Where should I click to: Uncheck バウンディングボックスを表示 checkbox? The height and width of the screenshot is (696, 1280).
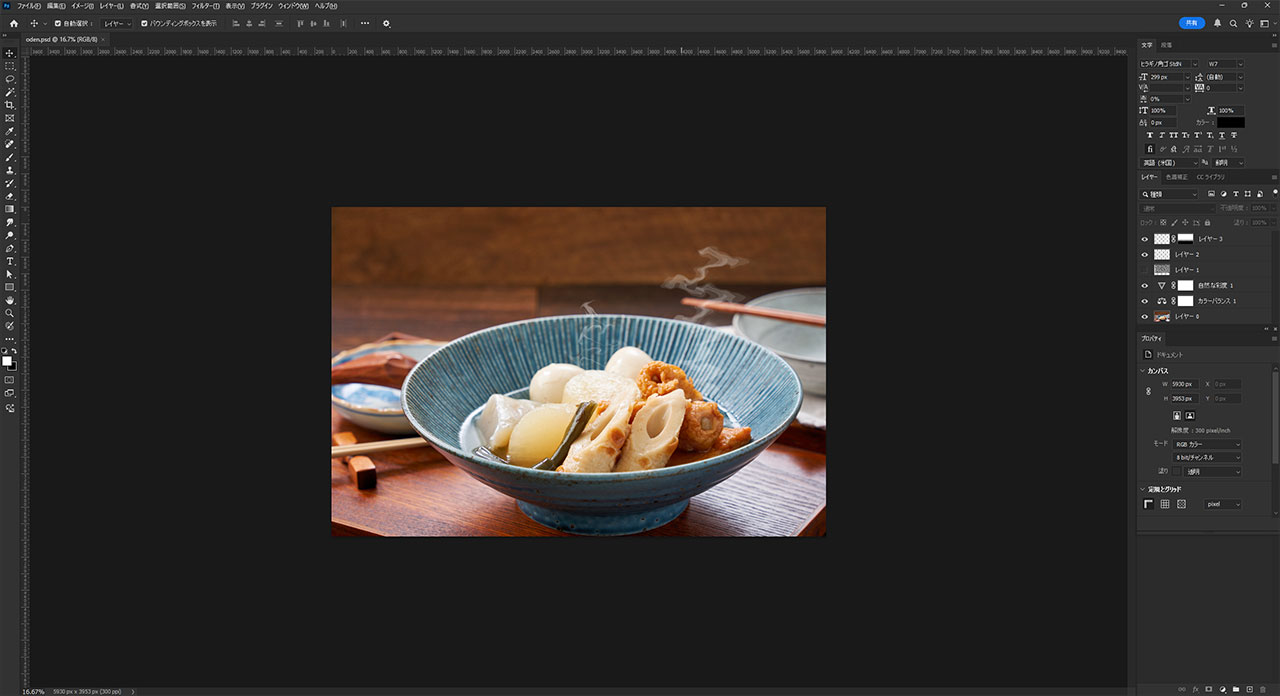[144, 23]
